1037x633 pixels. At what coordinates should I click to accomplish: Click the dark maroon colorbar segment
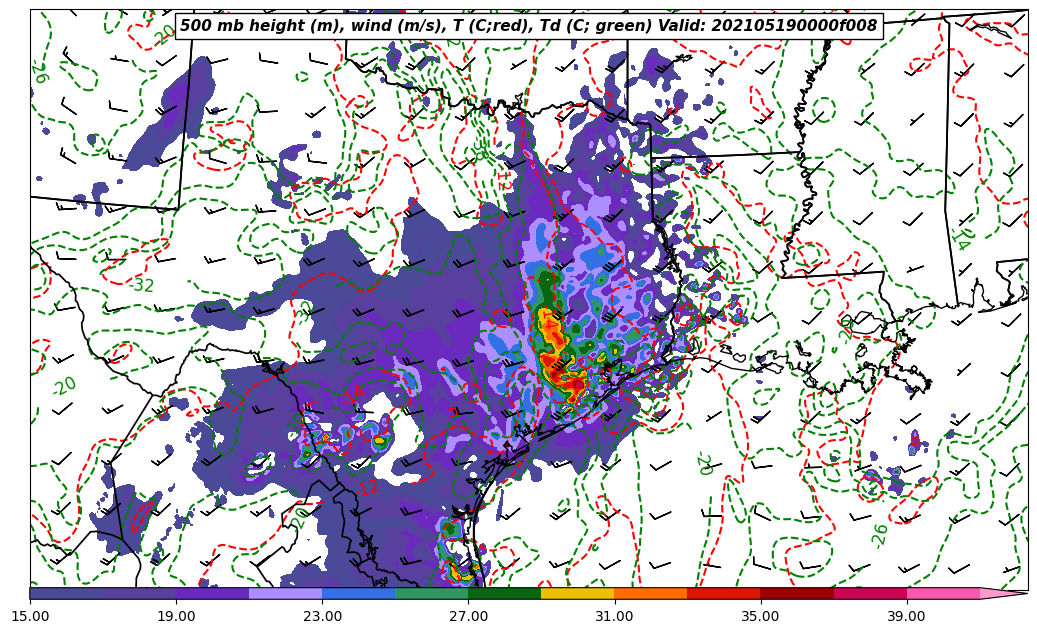click(797, 594)
